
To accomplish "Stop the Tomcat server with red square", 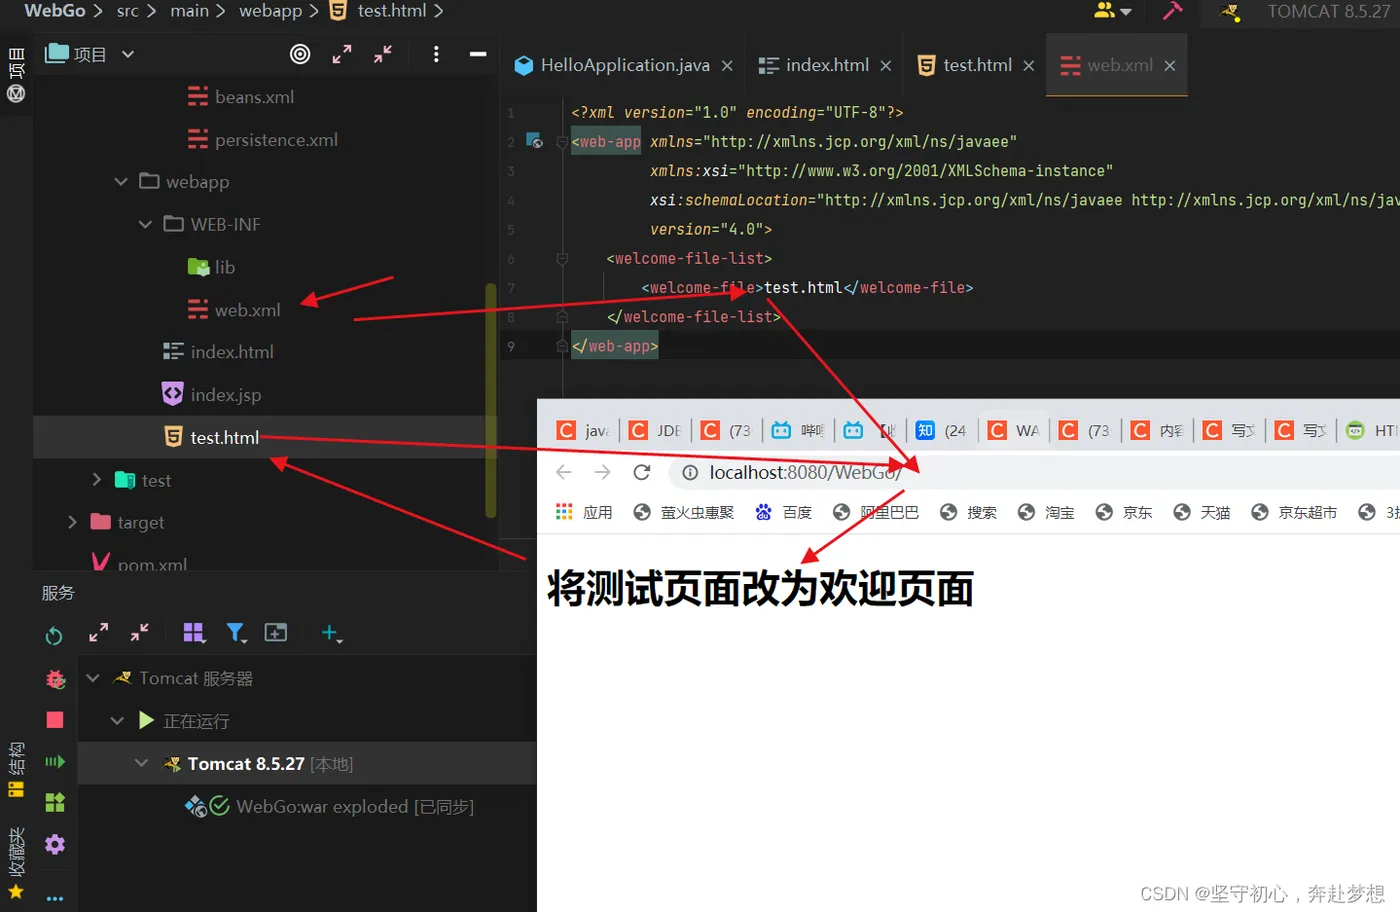I will (55, 720).
